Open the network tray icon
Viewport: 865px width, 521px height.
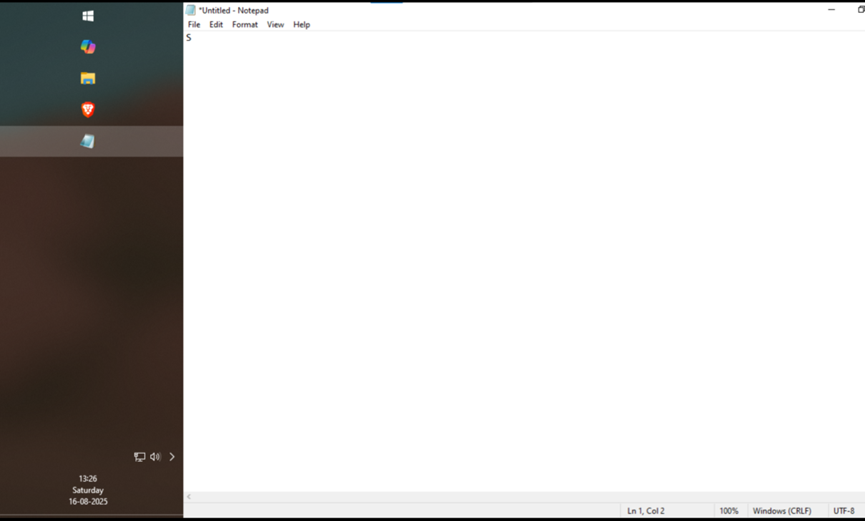pyautogui.click(x=140, y=456)
